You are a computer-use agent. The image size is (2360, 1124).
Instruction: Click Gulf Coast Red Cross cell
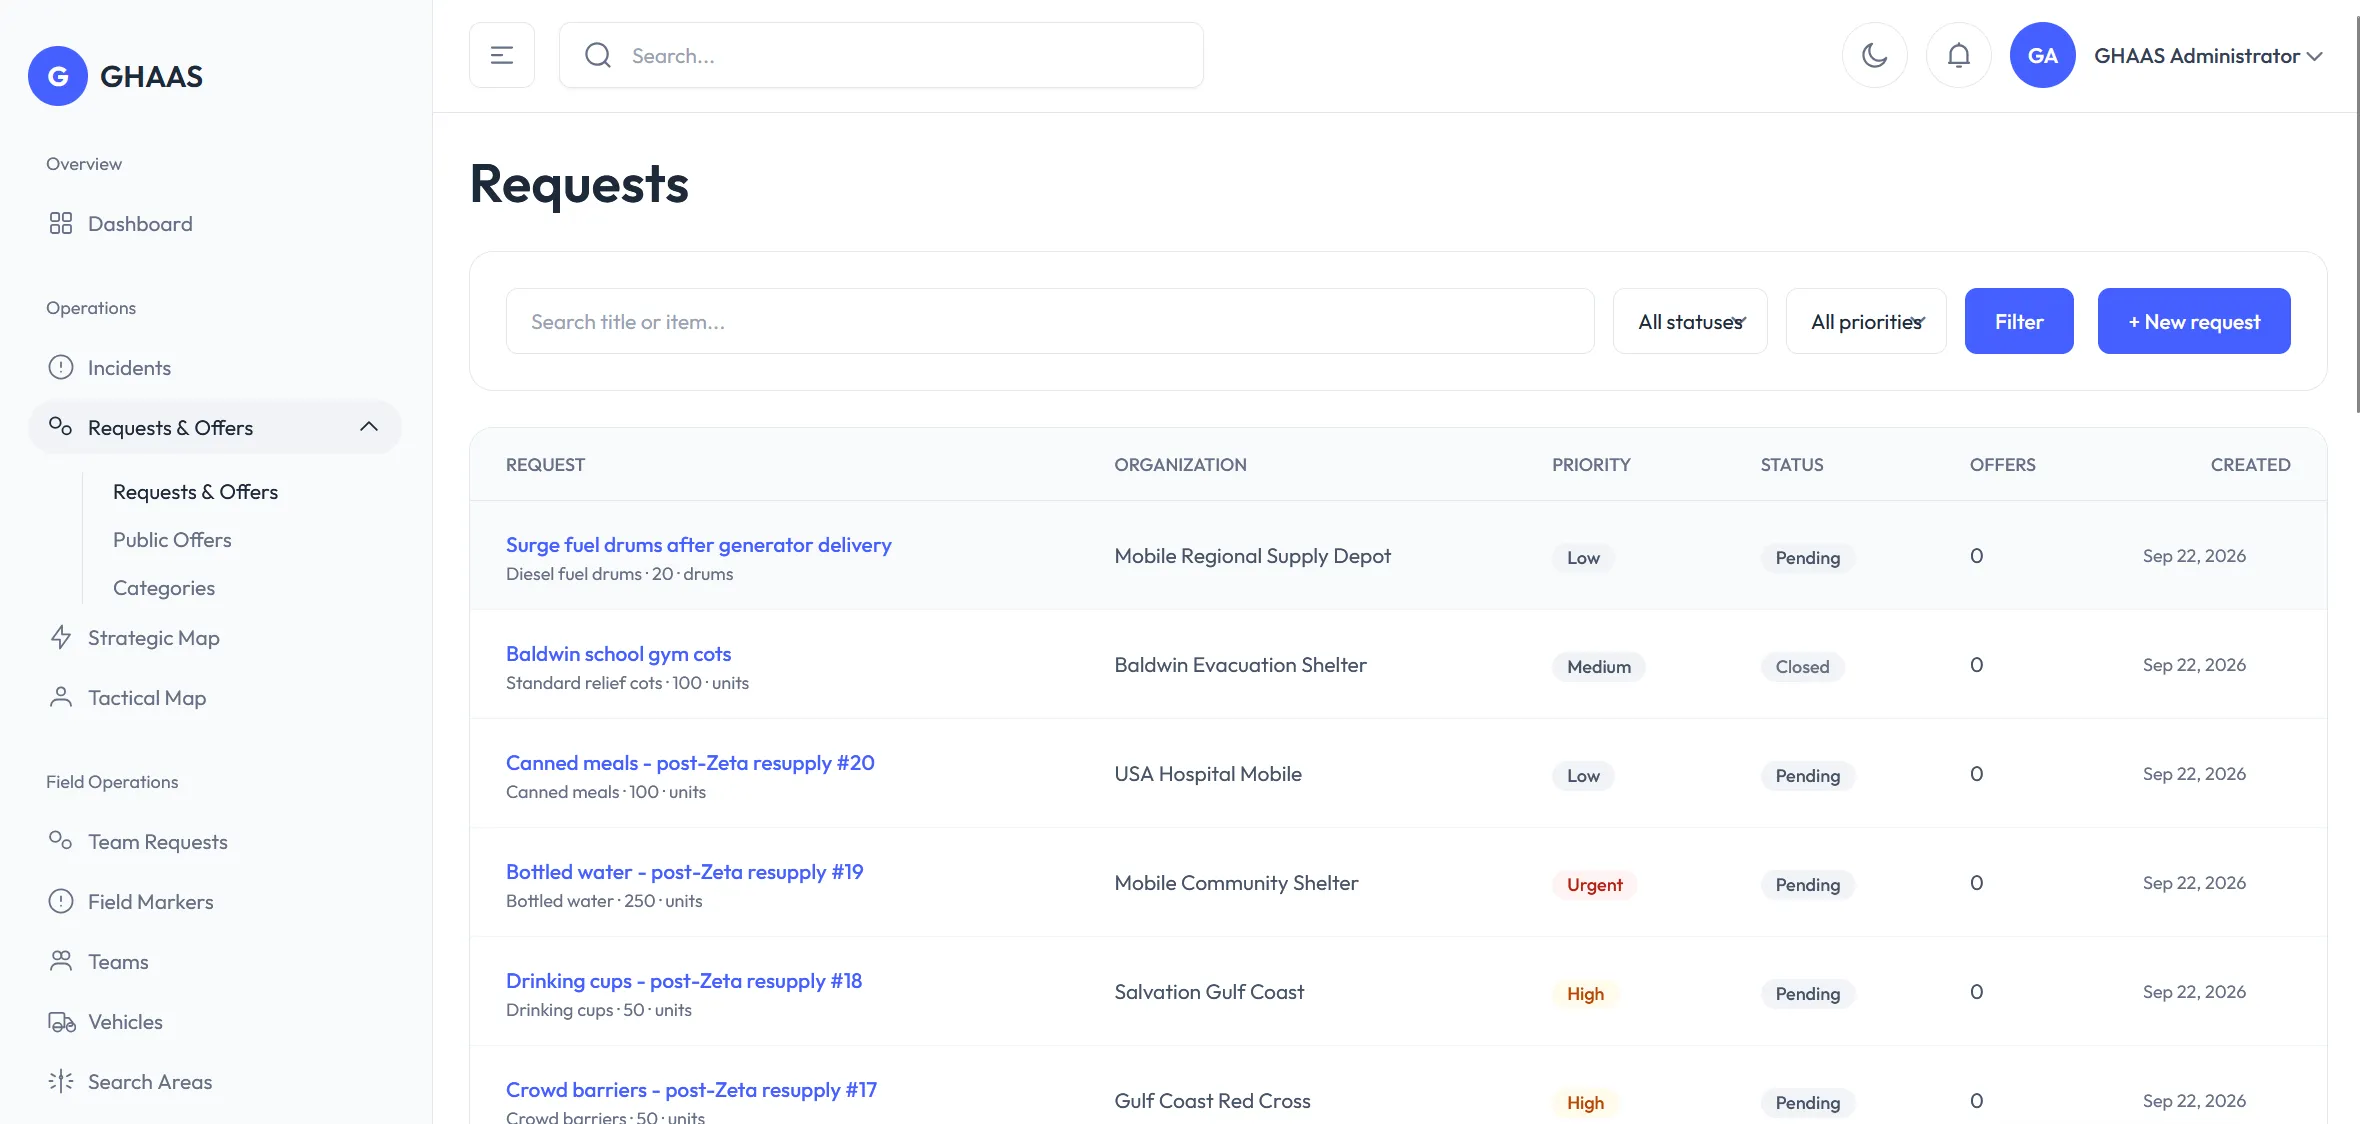1212,1101
